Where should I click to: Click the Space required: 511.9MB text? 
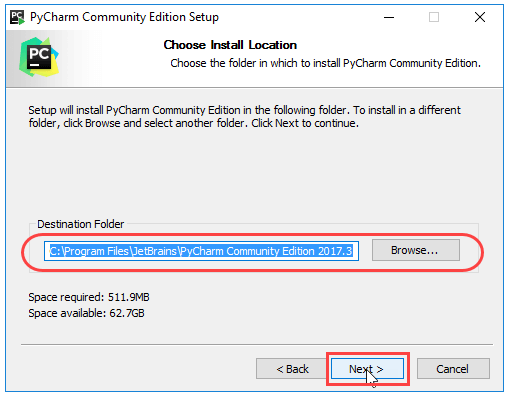pos(89,297)
